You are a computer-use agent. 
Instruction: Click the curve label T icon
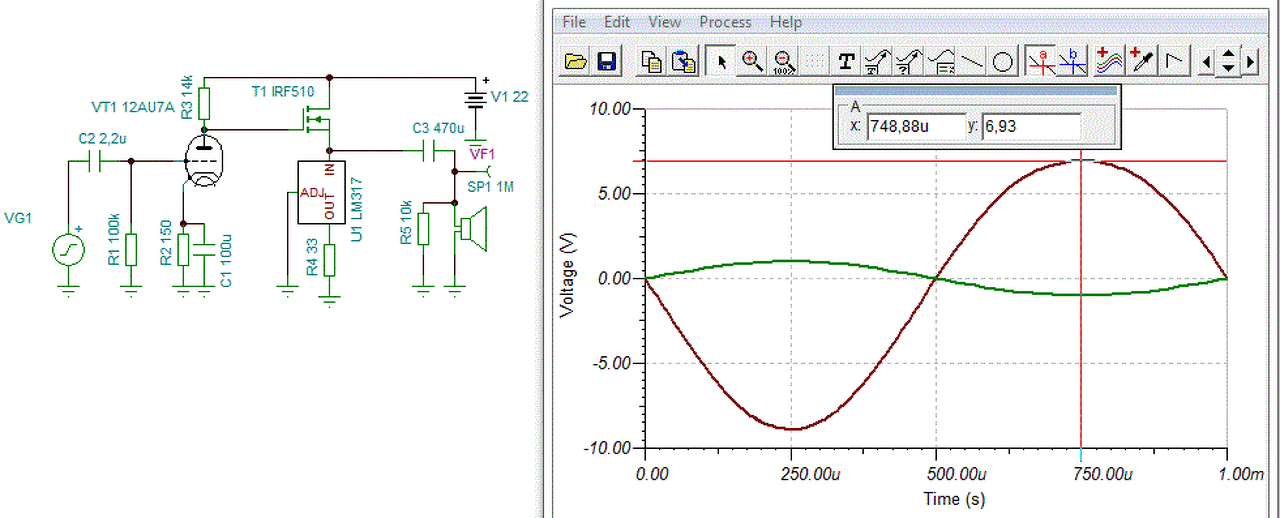[x=877, y=62]
